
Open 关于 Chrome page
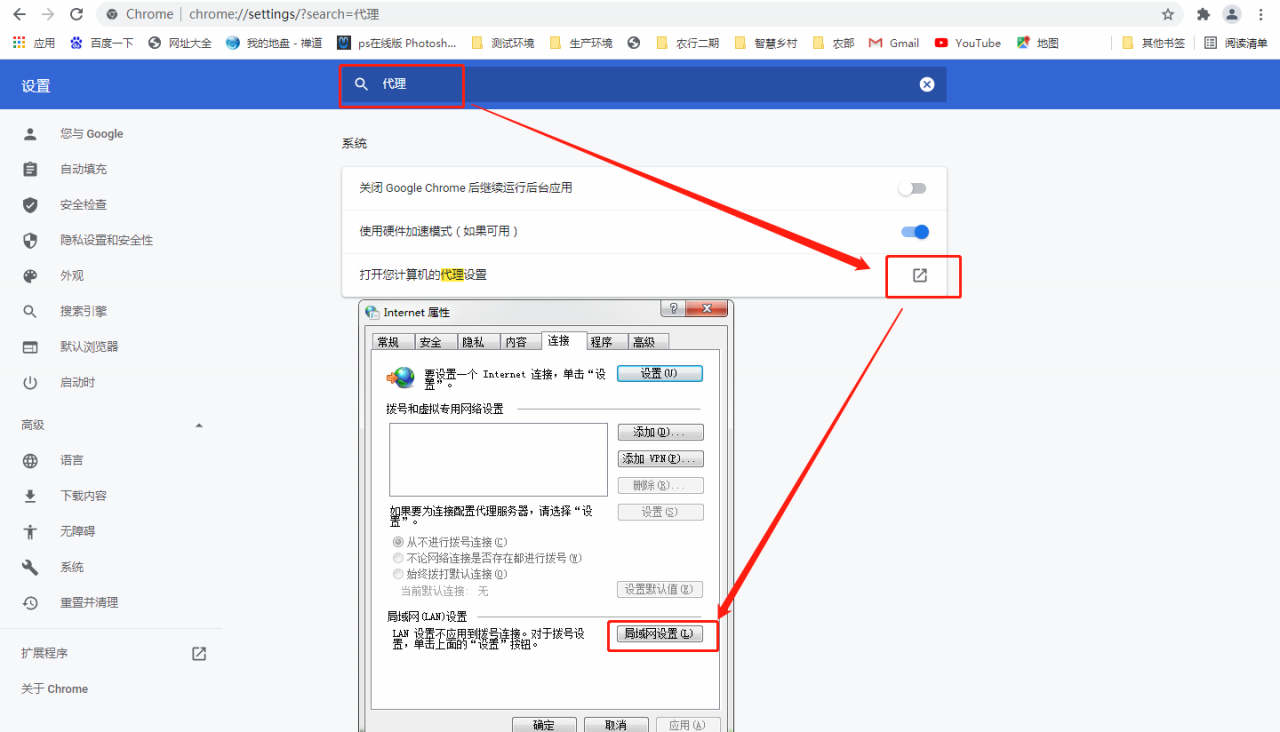tap(55, 689)
